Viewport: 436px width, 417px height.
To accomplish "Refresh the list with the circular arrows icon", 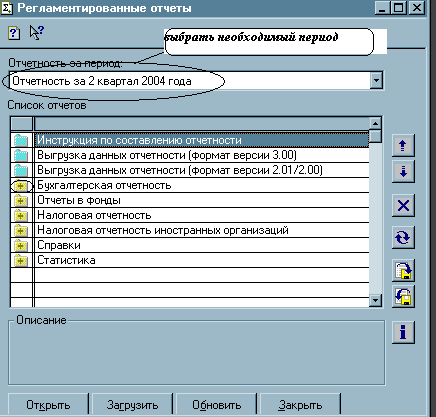I will pos(403,237).
